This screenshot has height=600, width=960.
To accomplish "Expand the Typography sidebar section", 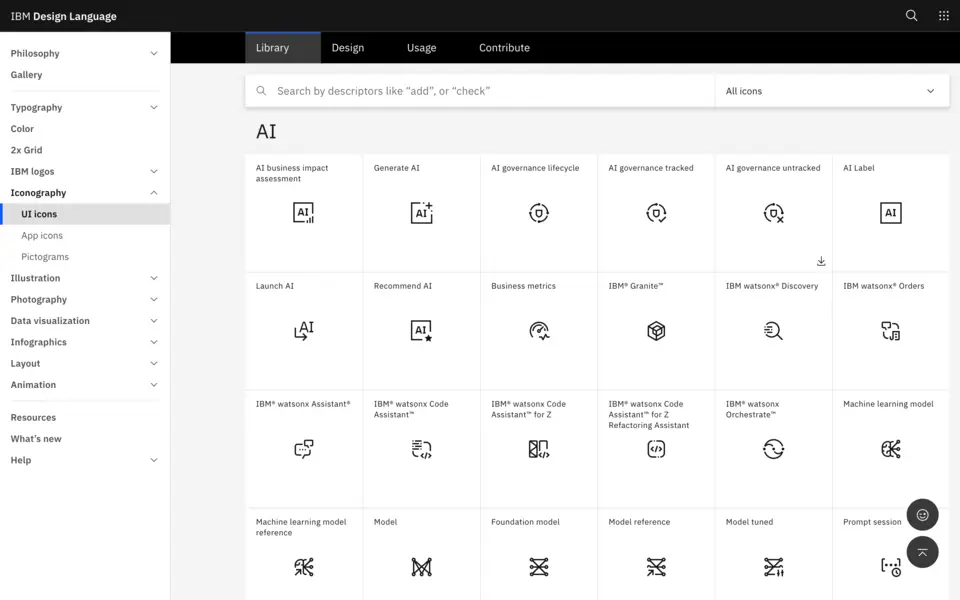I will click(x=84, y=107).
